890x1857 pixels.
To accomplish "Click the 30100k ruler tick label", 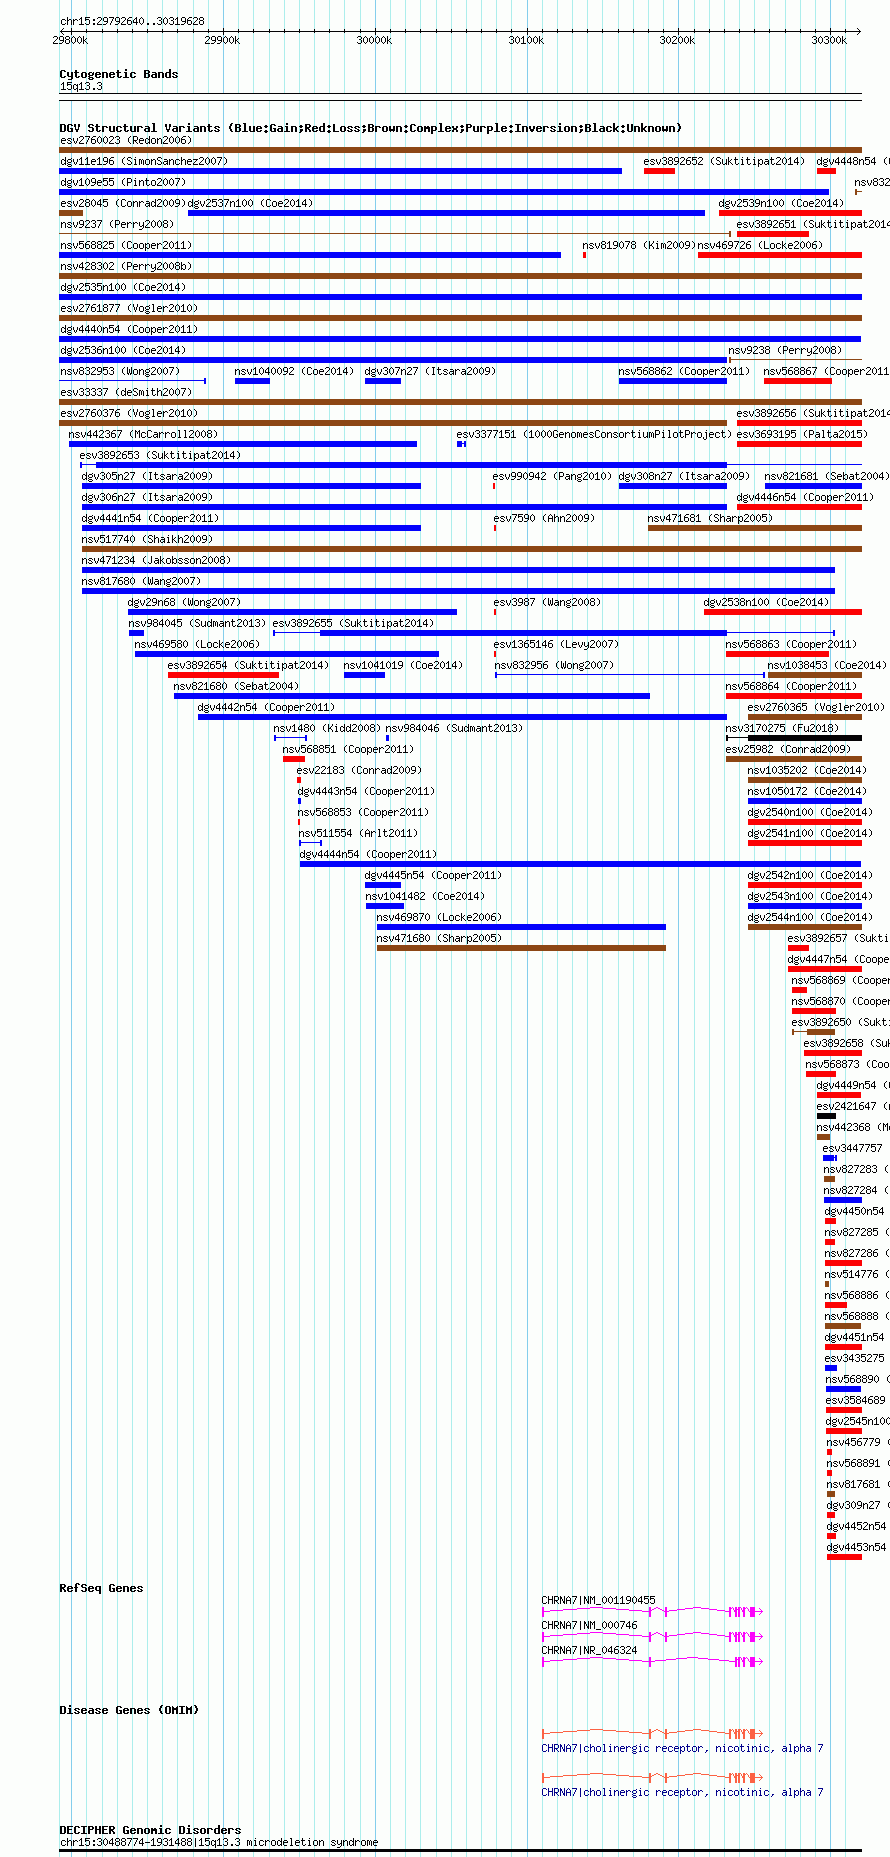I will (x=526, y=40).
